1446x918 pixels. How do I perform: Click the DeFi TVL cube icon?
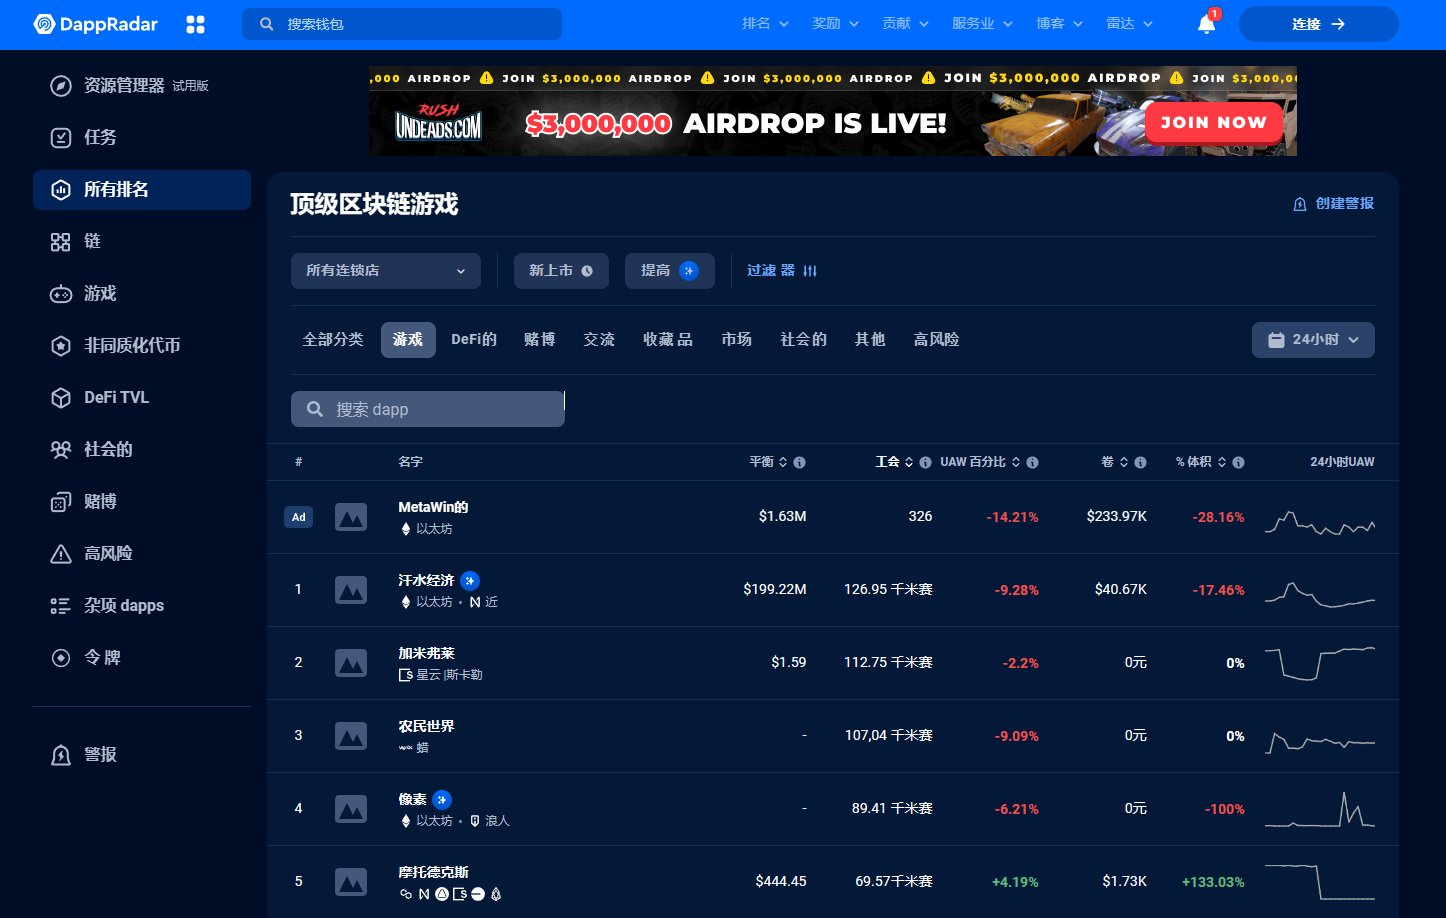click(61, 398)
